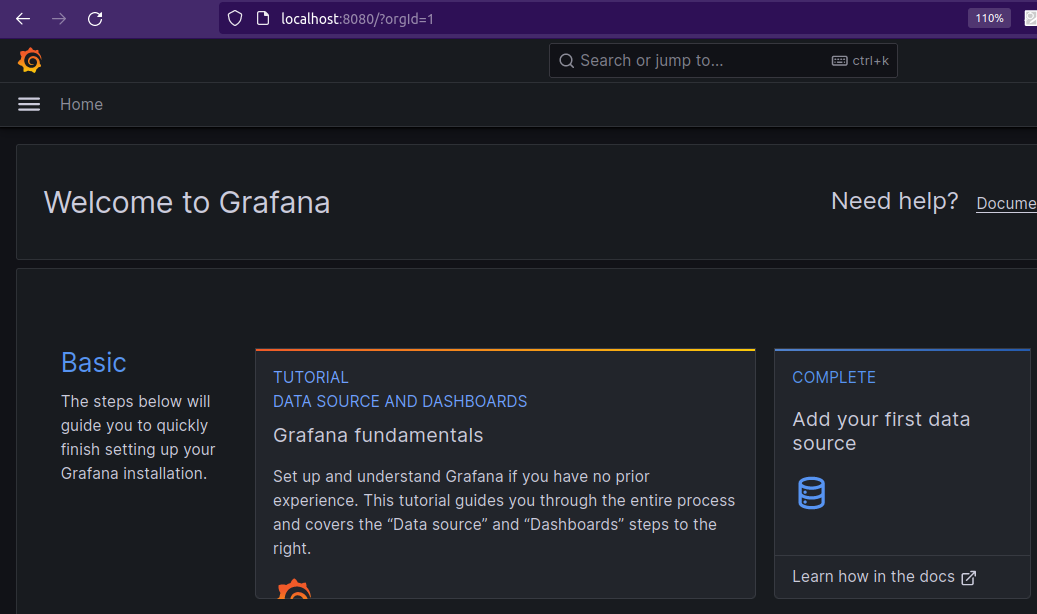Click the 110% zoom level indicator

[x=989, y=19]
